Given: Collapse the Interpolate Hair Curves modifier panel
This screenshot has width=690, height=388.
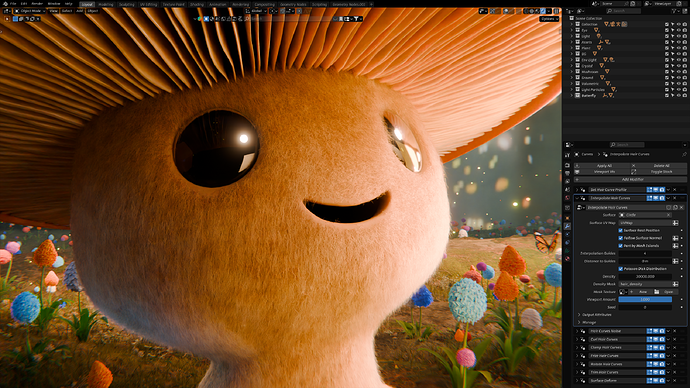Looking at the screenshot, I should (577, 198).
